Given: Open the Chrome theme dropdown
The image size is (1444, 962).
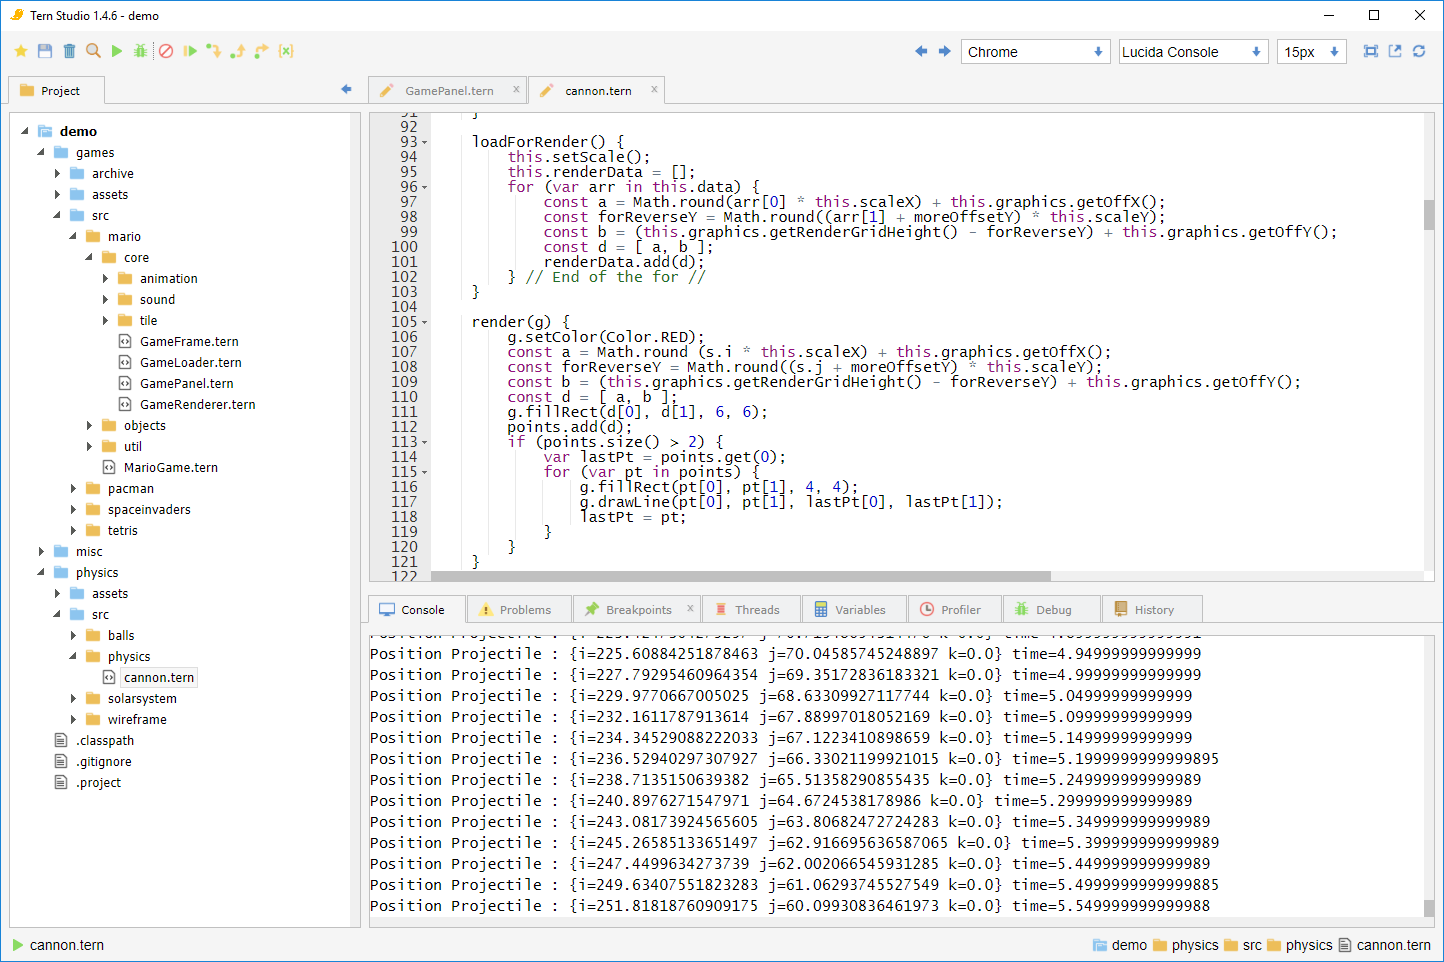Looking at the screenshot, I should pos(1036,52).
